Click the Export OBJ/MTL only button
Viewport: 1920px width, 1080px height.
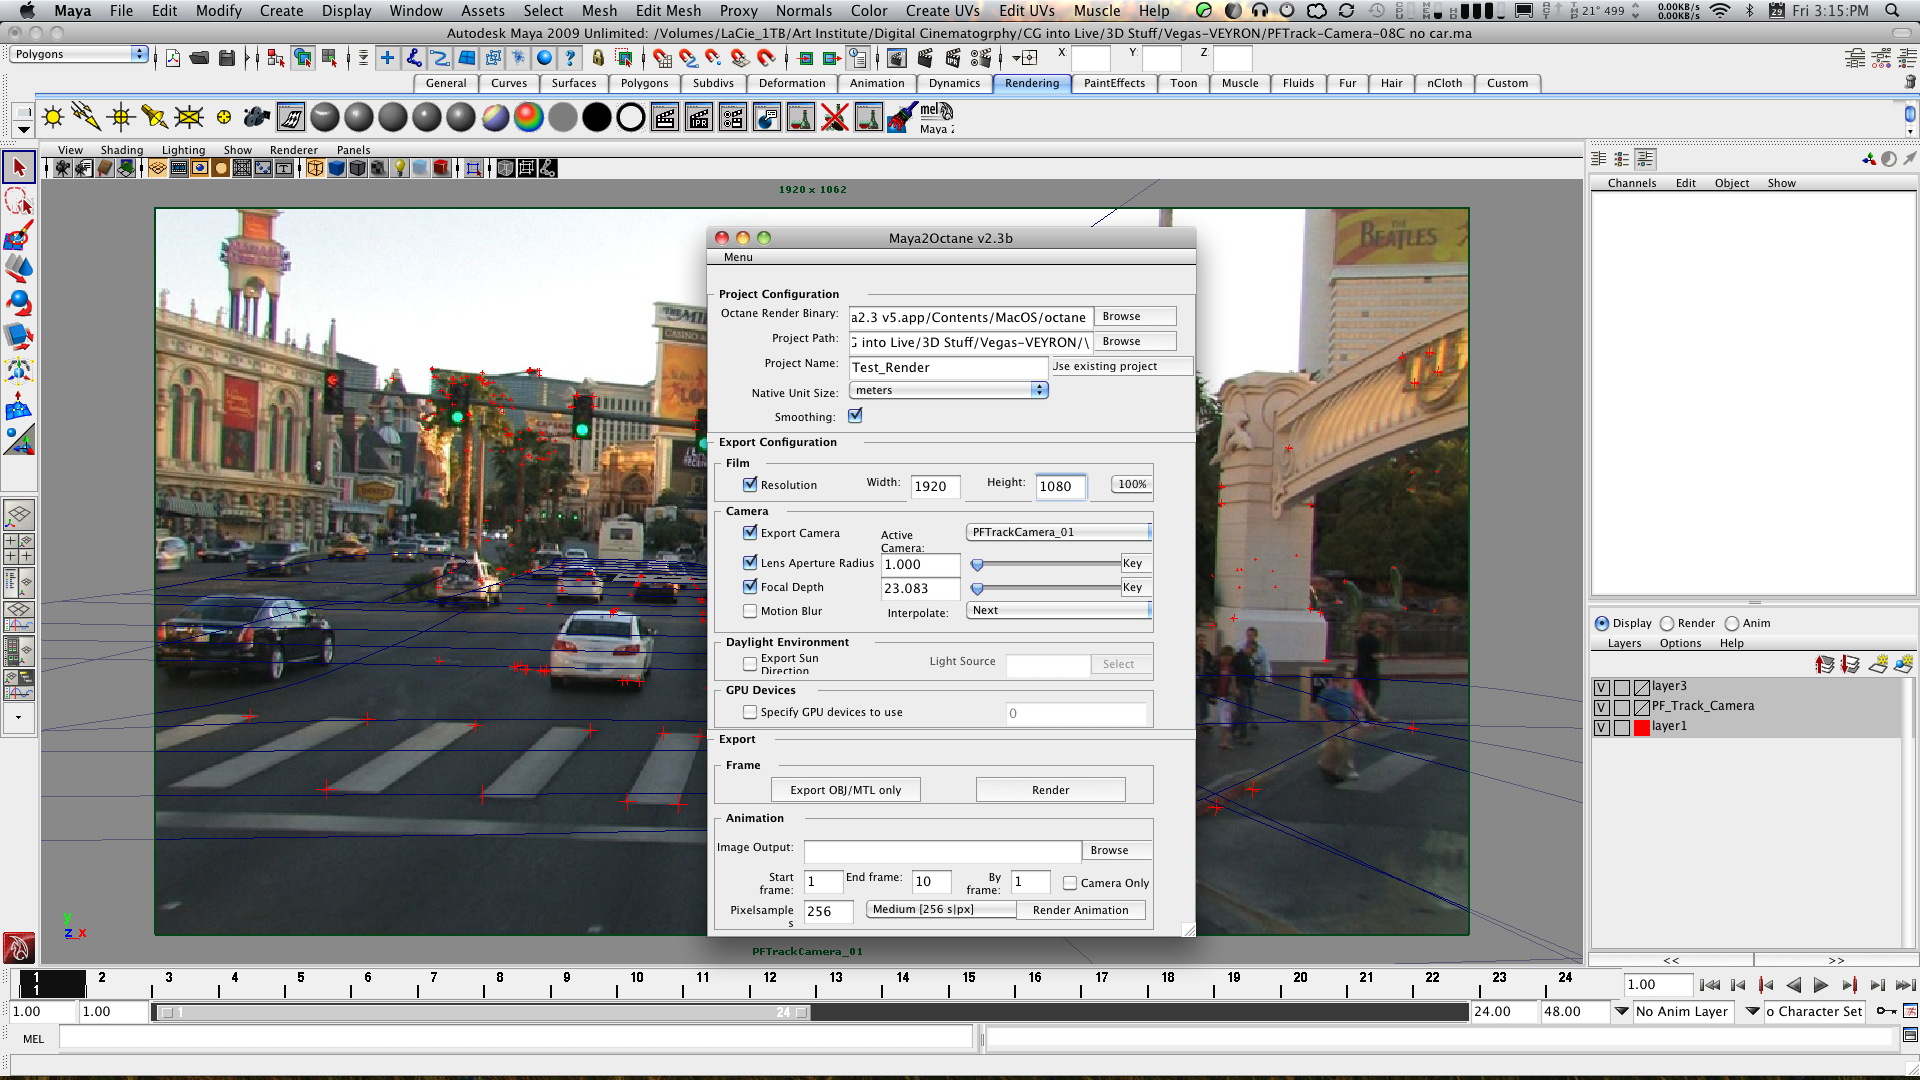coord(845,790)
